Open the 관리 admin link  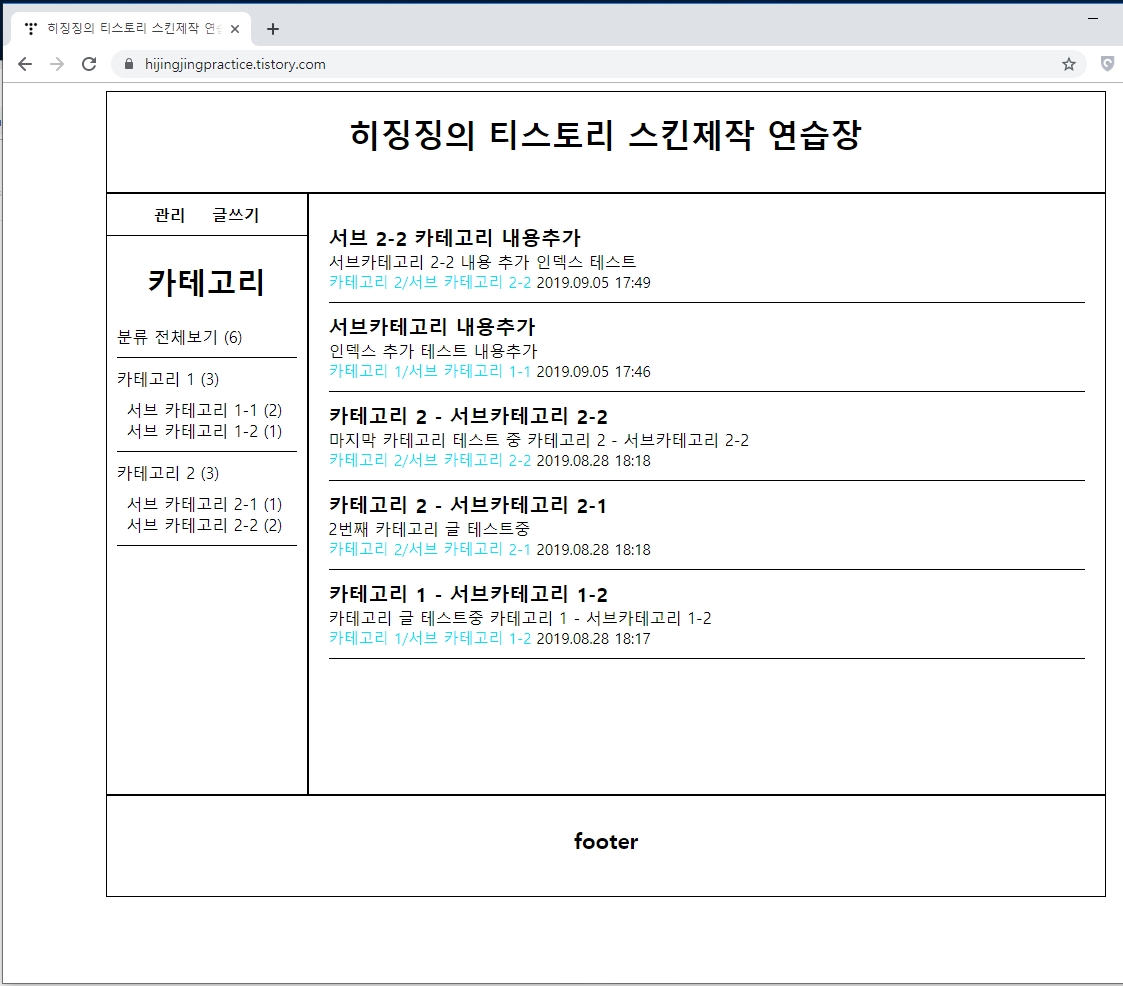(x=170, y=215)
